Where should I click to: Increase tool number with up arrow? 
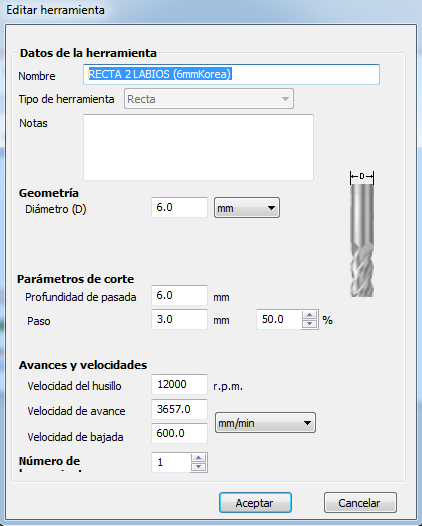[199, 458]
